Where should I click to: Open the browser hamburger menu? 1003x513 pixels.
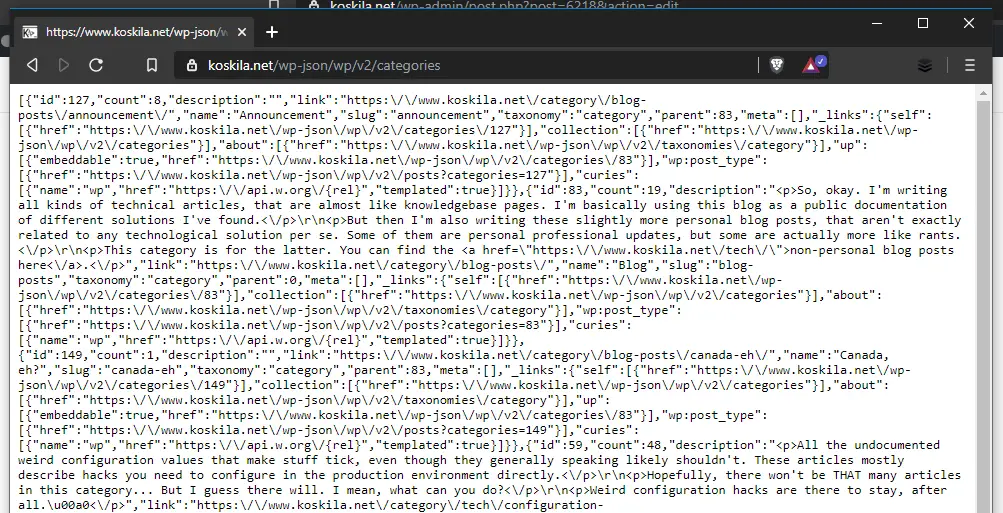tap(969, 65)
